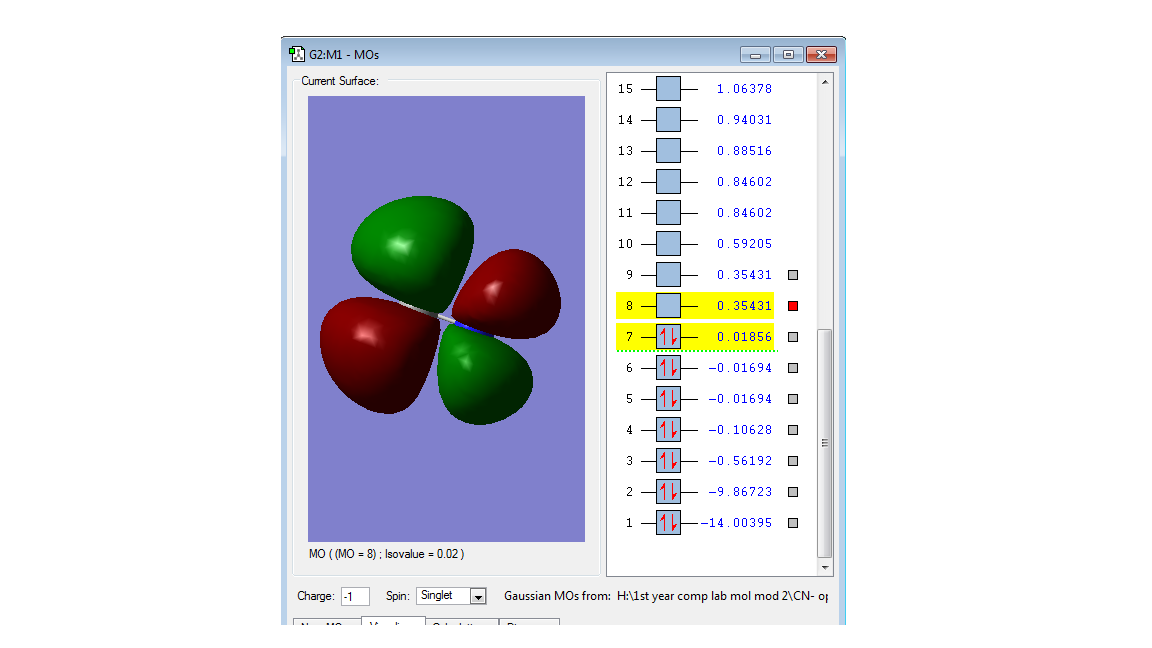Open the Spin Singlet dropdown
Image resolution: width=1152 pixels, height=648 pixels.
point(478,597)
